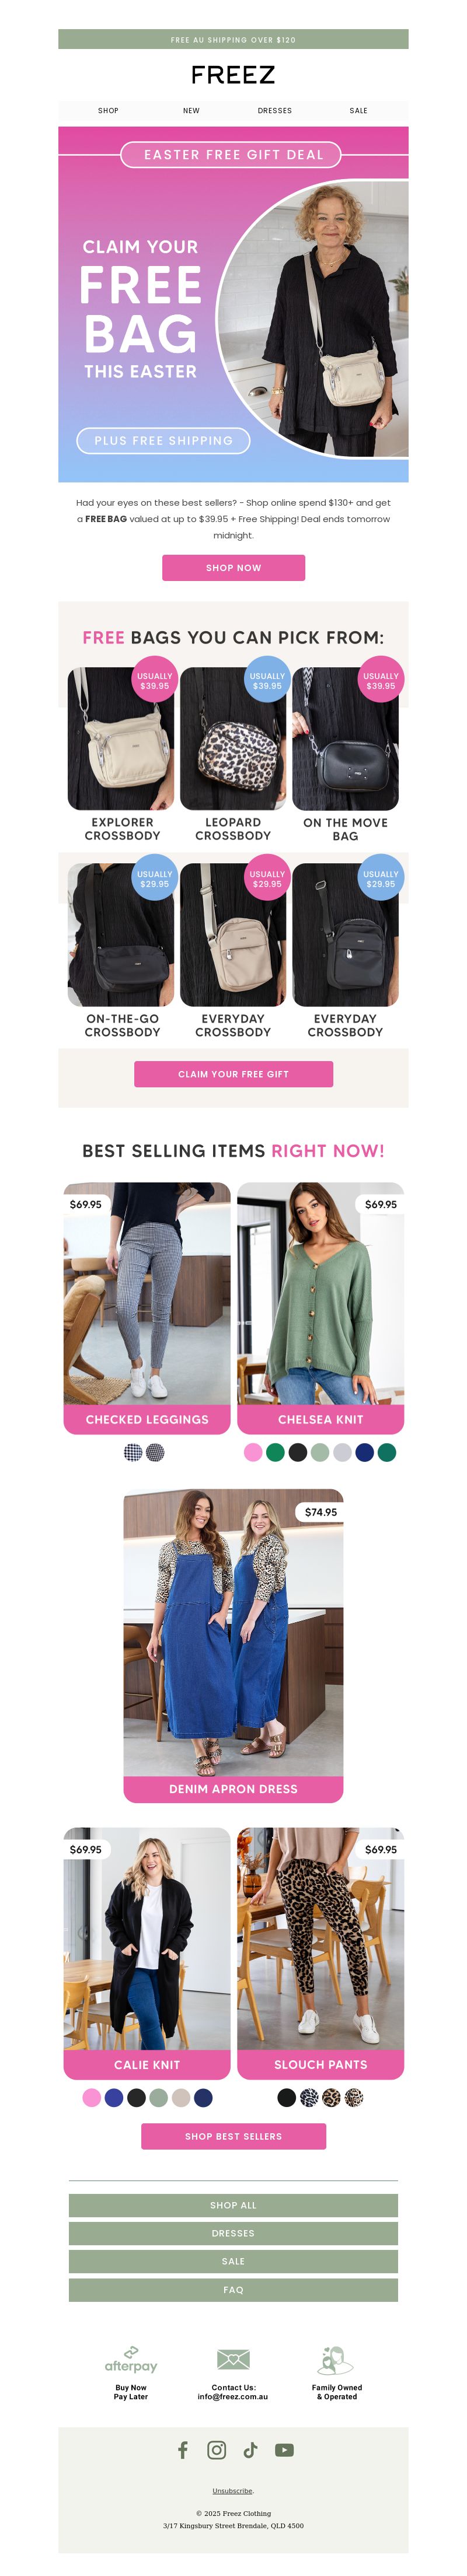This screenshot has height=2576, width=467.
Task: Click the CLAIM YOUR FREE GIFT button
Action: tap(233, 1073)
